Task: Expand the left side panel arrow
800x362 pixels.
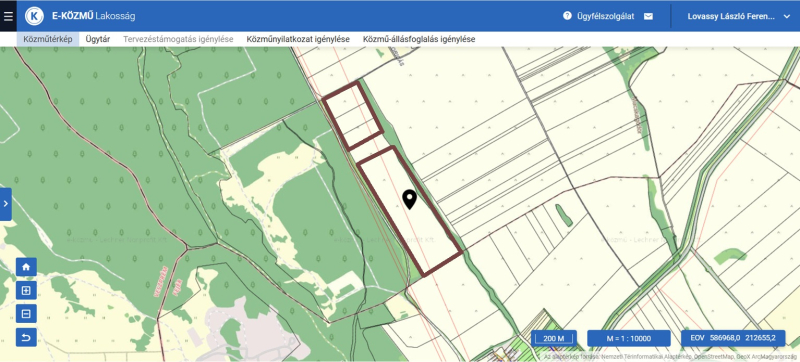Action: click(x=6, y=204)
